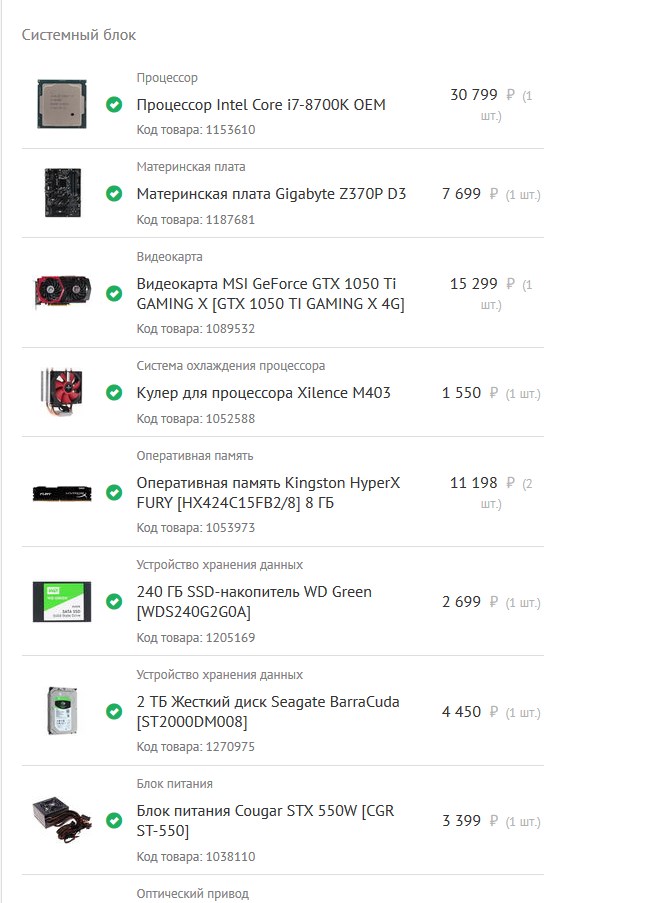Open the Материнская плата Gigabyte Z370P D3 link

click(271, 194)
